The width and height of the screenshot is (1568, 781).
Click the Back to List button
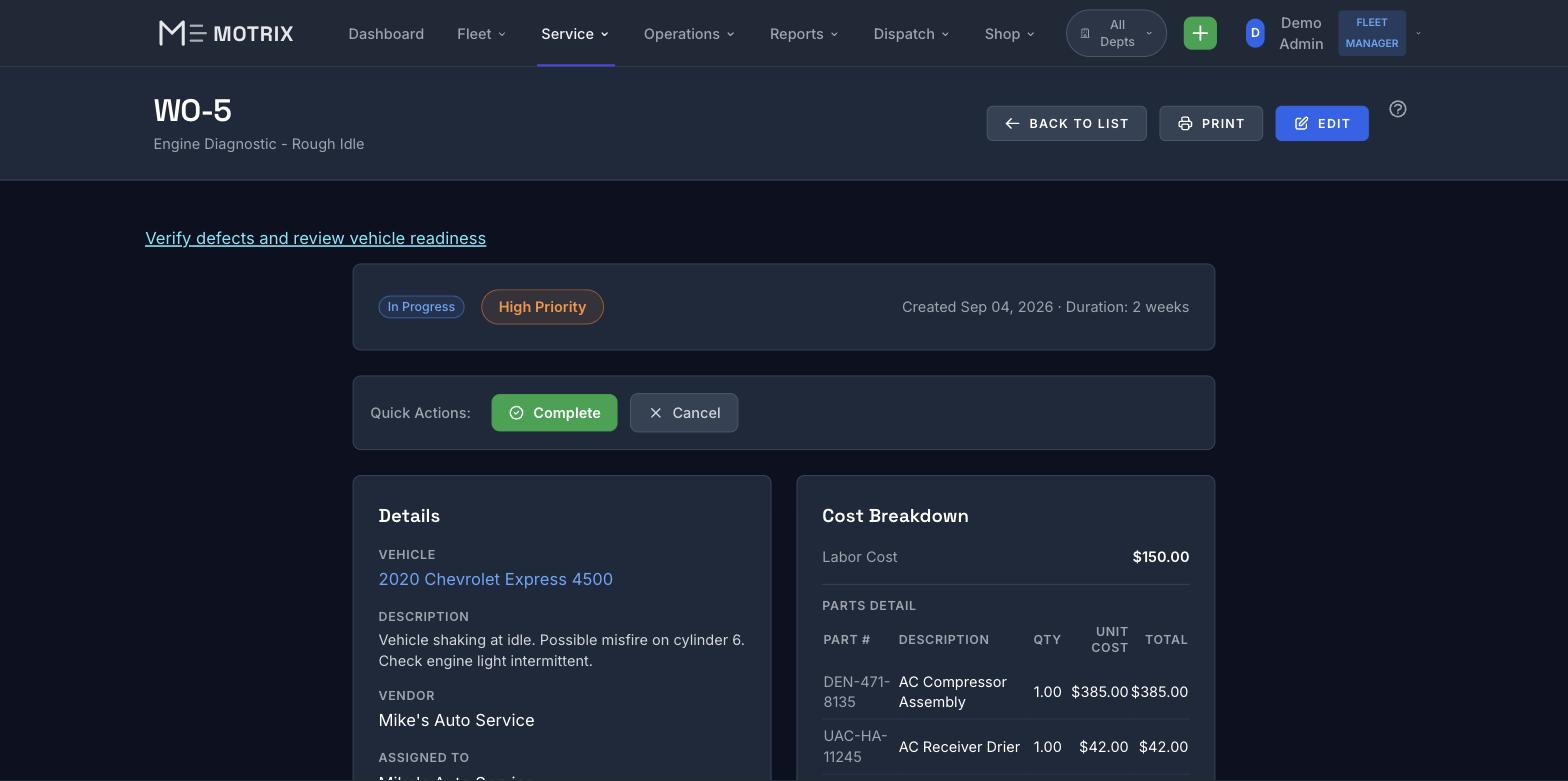point(1066,123)
